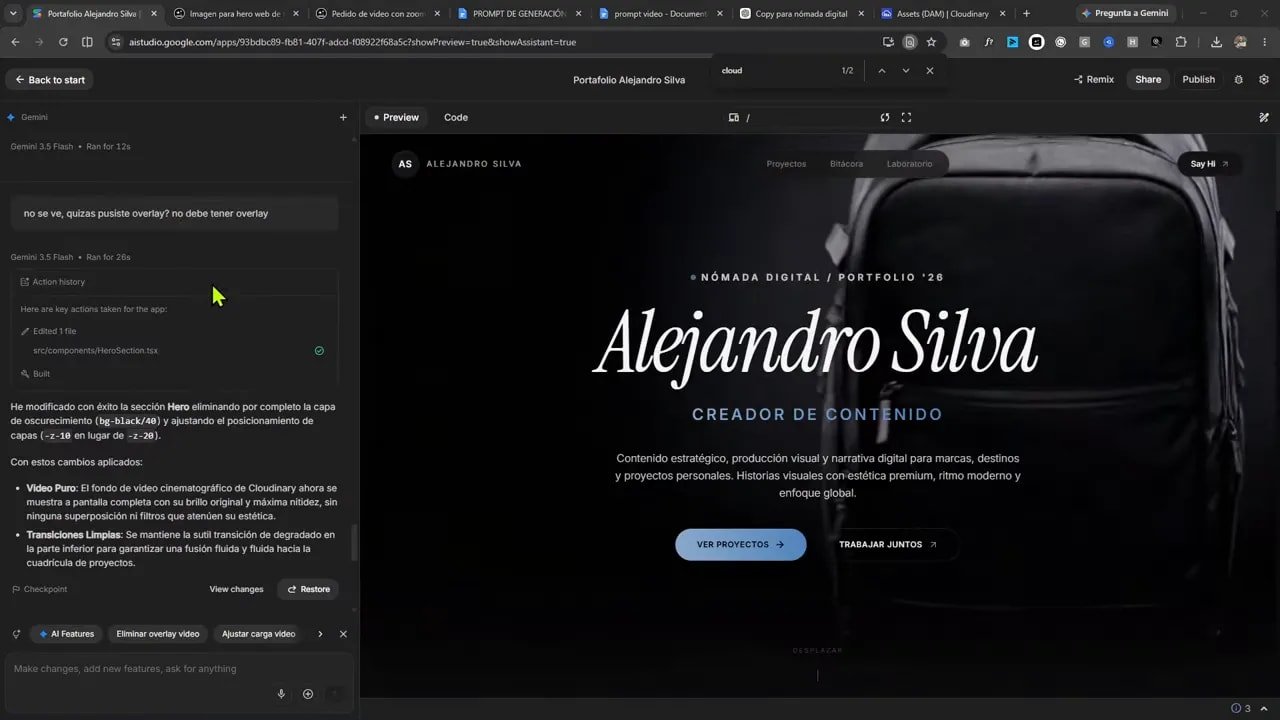Toggle the browser side panel icon

point(87,42)
